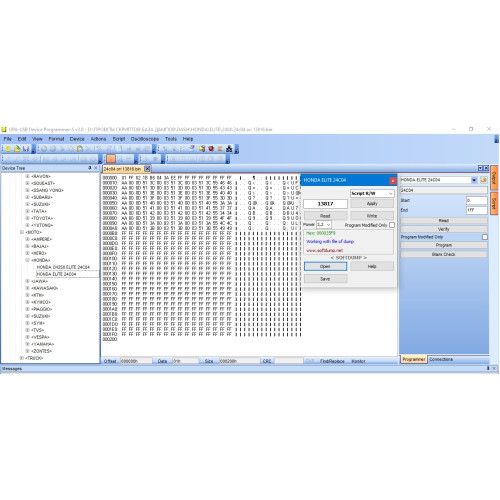Viewport: 500px width, 500px height.
Task: Tick Program Modified Only in programmer panel
Action: (x=485, y=237)
